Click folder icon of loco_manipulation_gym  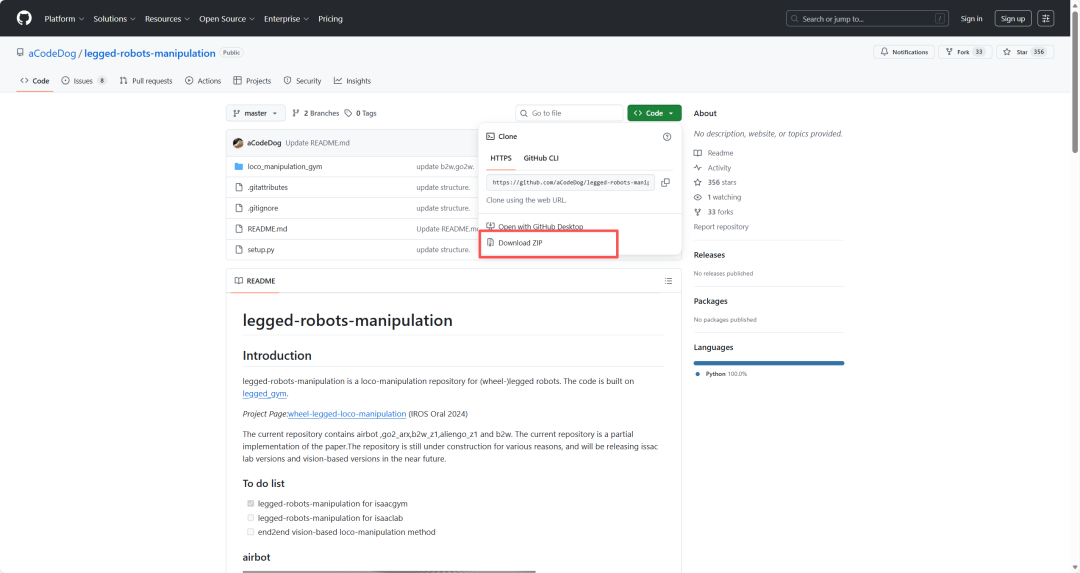click(238, 167)
